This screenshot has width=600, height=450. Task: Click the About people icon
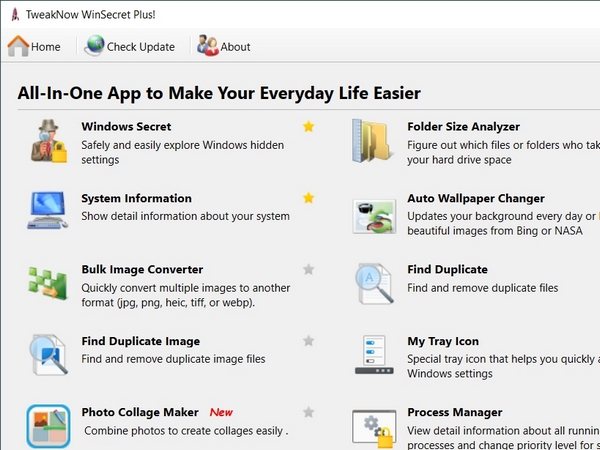pos(208,46)
